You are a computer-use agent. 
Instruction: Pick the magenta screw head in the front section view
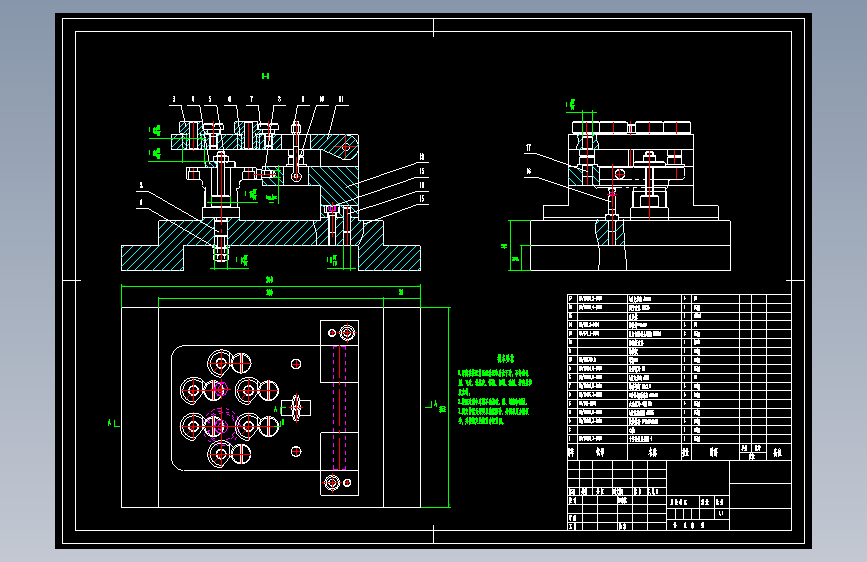coord(332,209)
